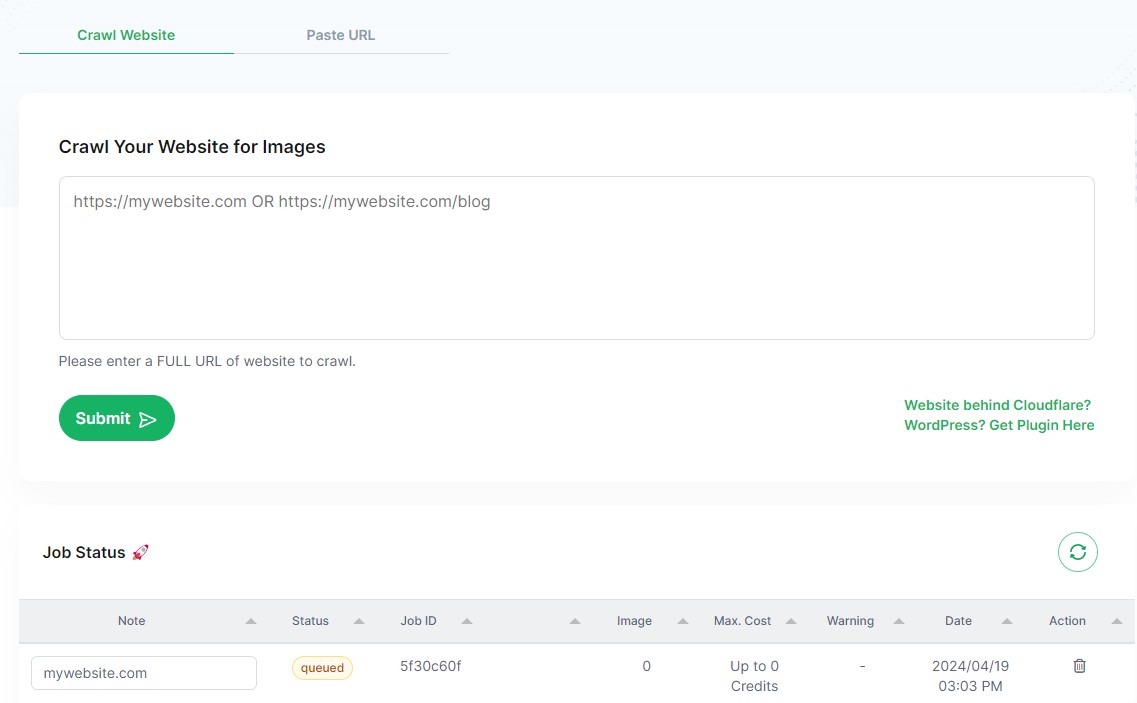This screenshot has height=703, width=1137.
Task: Open the Website behind Cloudflare link
Action: [x=997, y=404]
